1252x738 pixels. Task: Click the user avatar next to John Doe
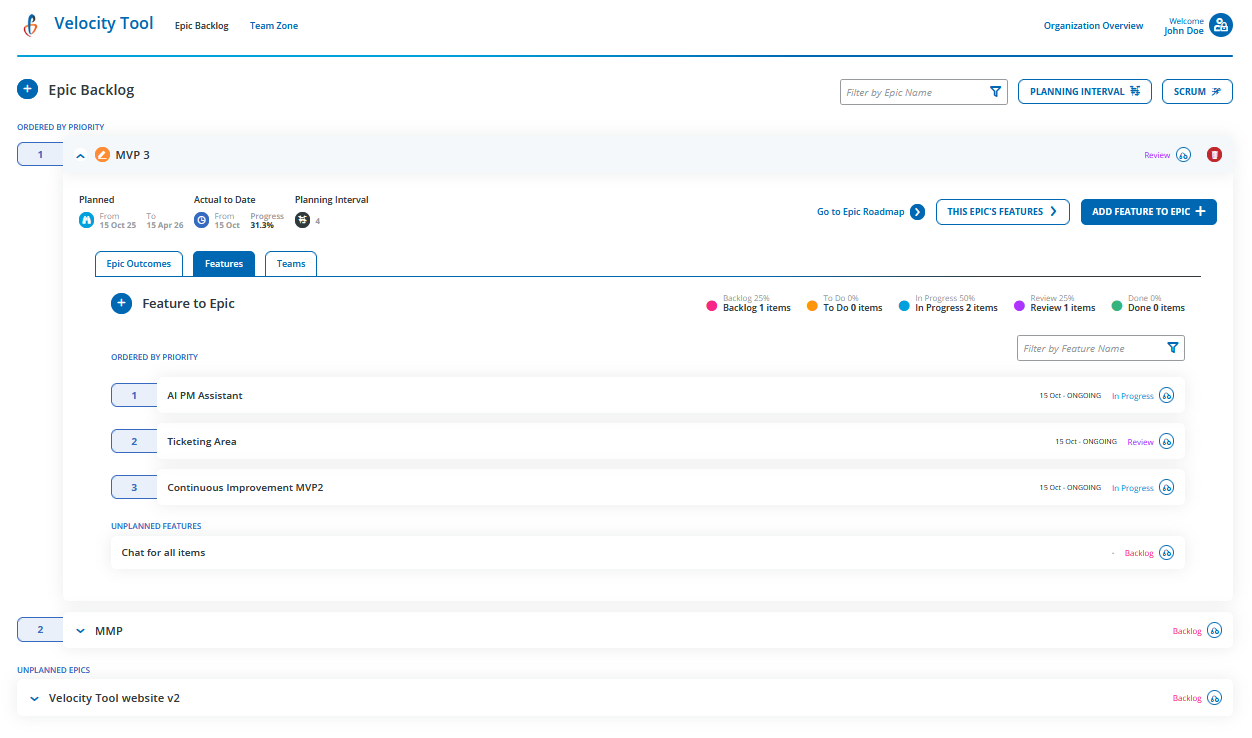1221,24
